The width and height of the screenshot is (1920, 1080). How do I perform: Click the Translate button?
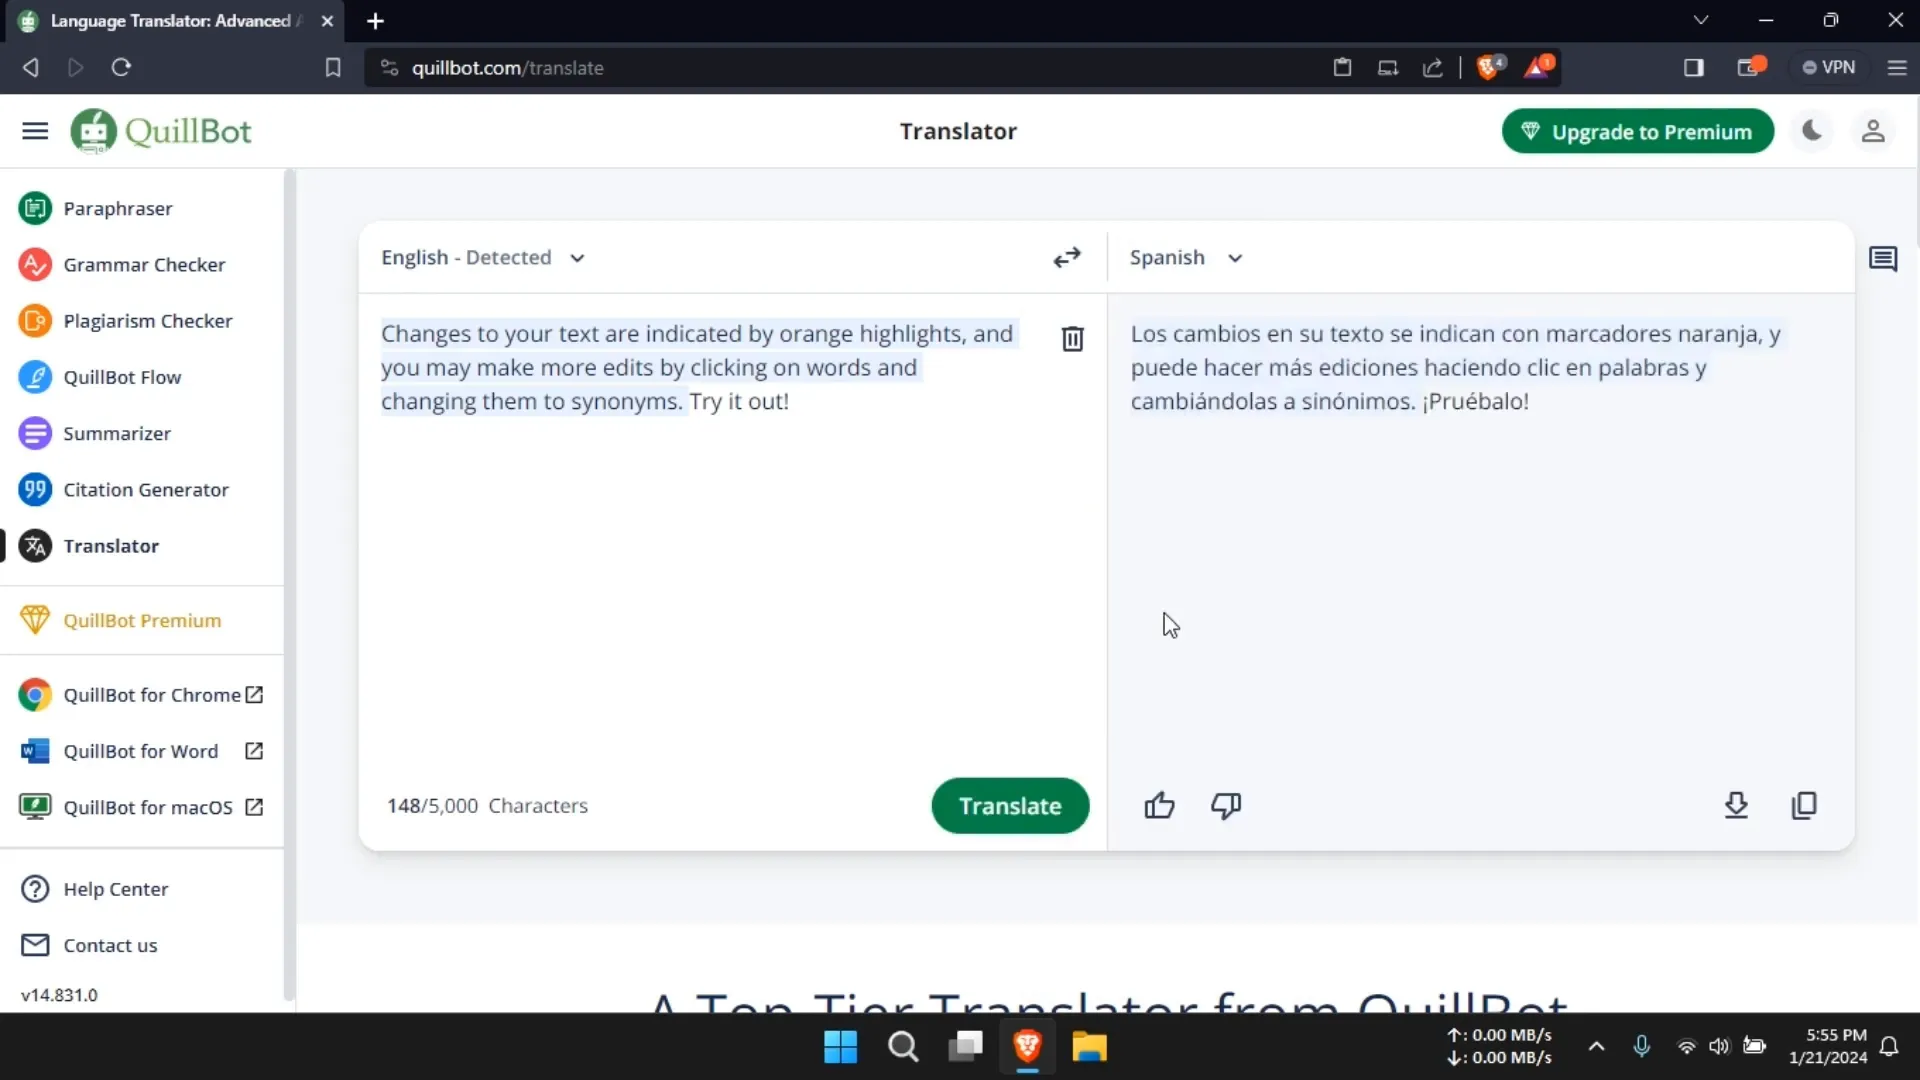(1010, 806)
